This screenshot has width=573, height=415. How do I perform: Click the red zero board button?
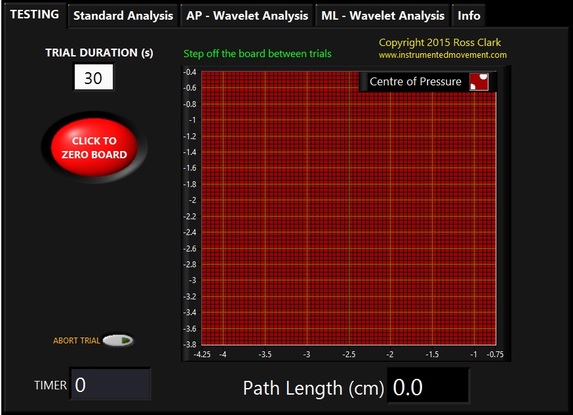pyautogui.click(x=94, y=147)
